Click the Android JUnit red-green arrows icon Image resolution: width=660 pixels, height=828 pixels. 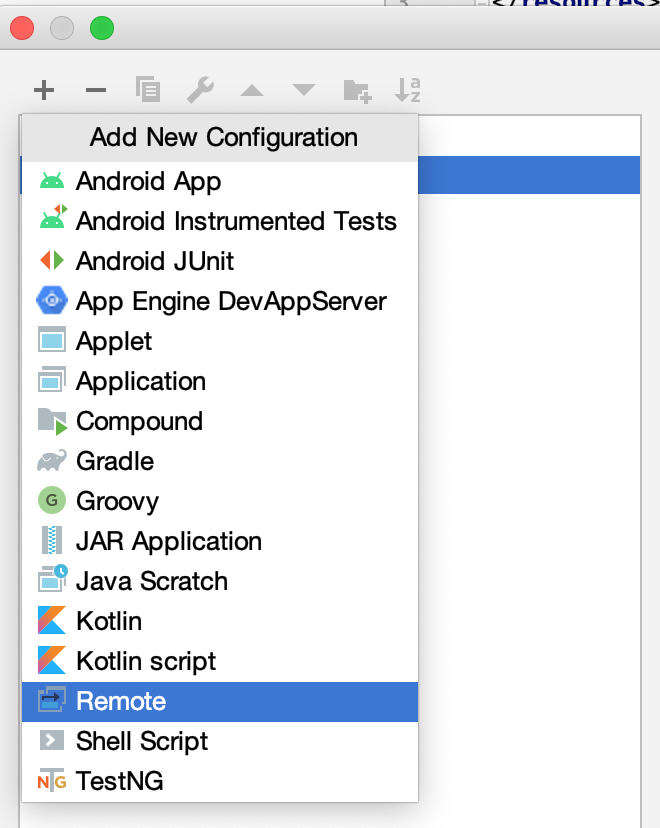click(52, 260)
